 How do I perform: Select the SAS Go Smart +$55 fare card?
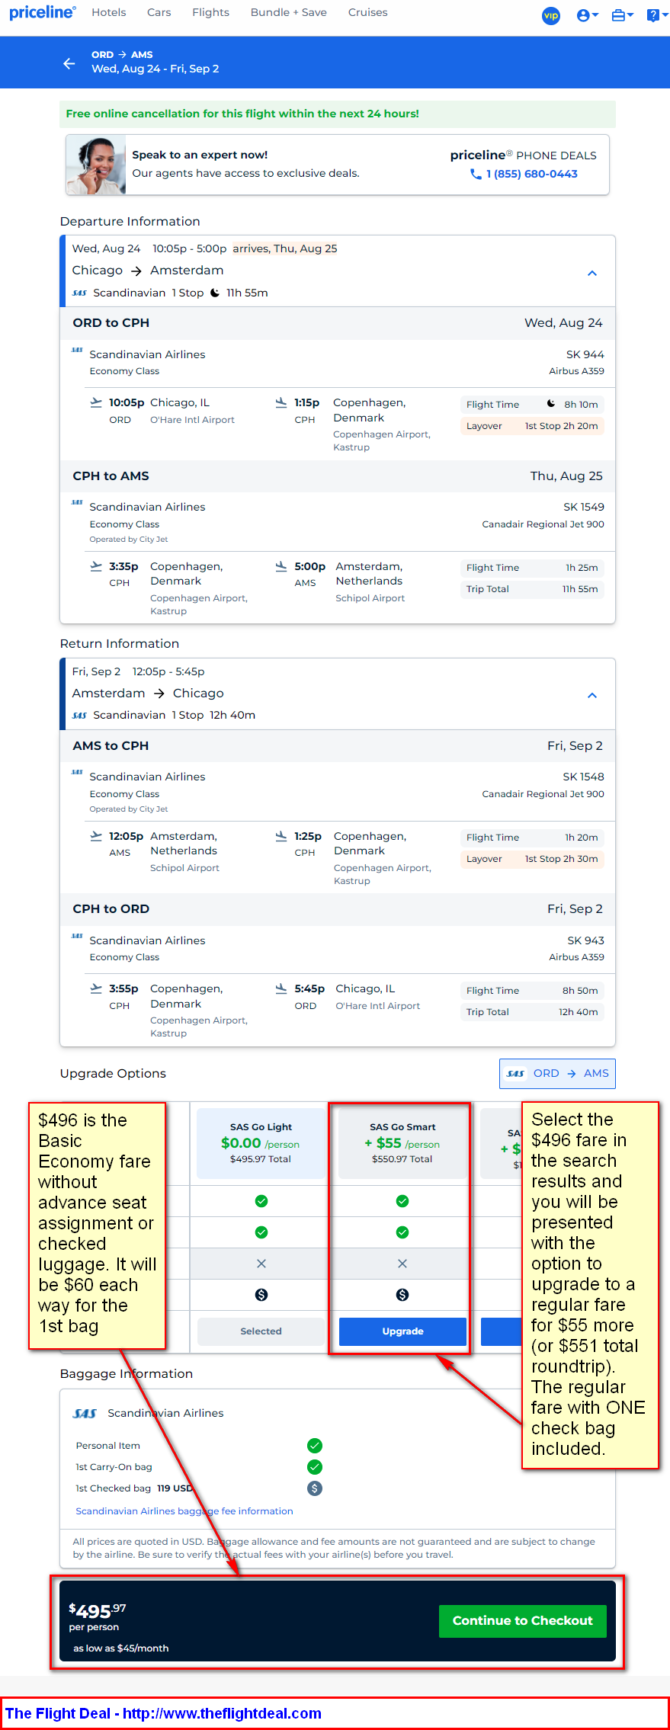(x=402, y=1143)
